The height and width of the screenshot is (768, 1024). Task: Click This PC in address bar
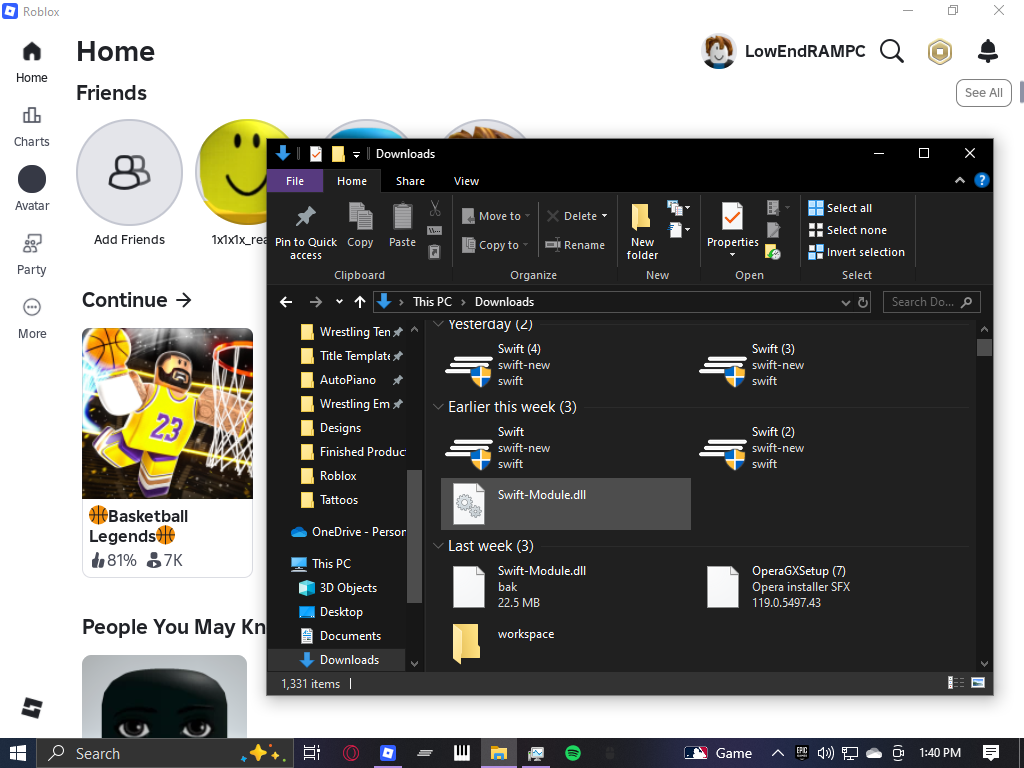tap(432, 302)
